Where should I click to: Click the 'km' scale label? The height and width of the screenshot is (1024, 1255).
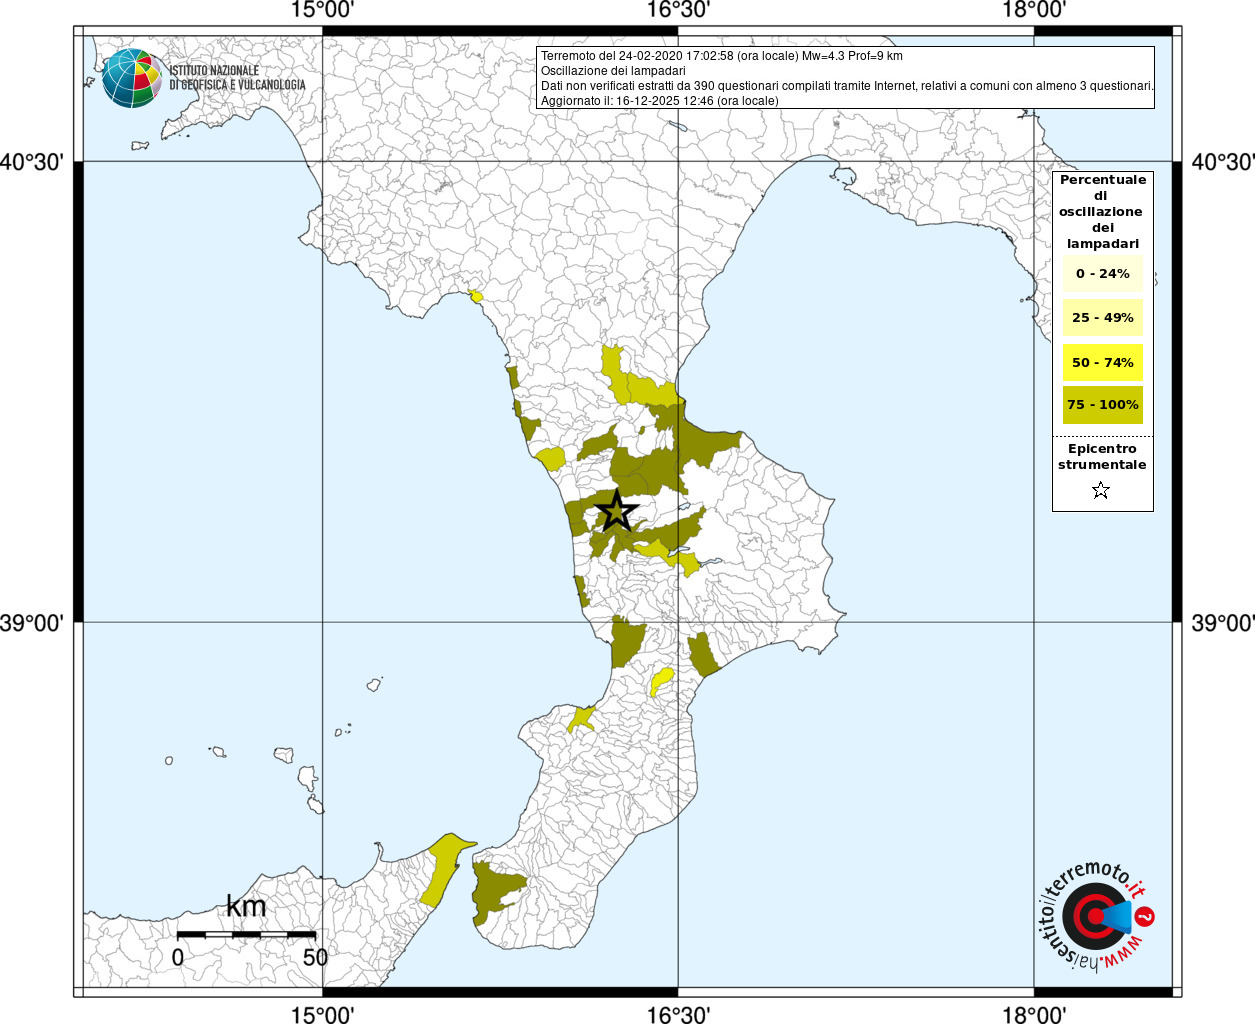(246, 906)
